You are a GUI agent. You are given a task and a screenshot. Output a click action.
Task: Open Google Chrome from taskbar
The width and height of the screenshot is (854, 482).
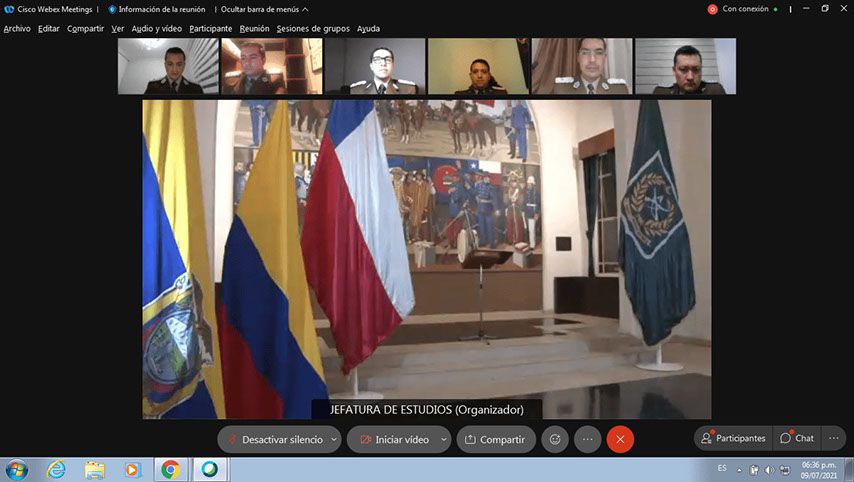[x=171, y=469]
